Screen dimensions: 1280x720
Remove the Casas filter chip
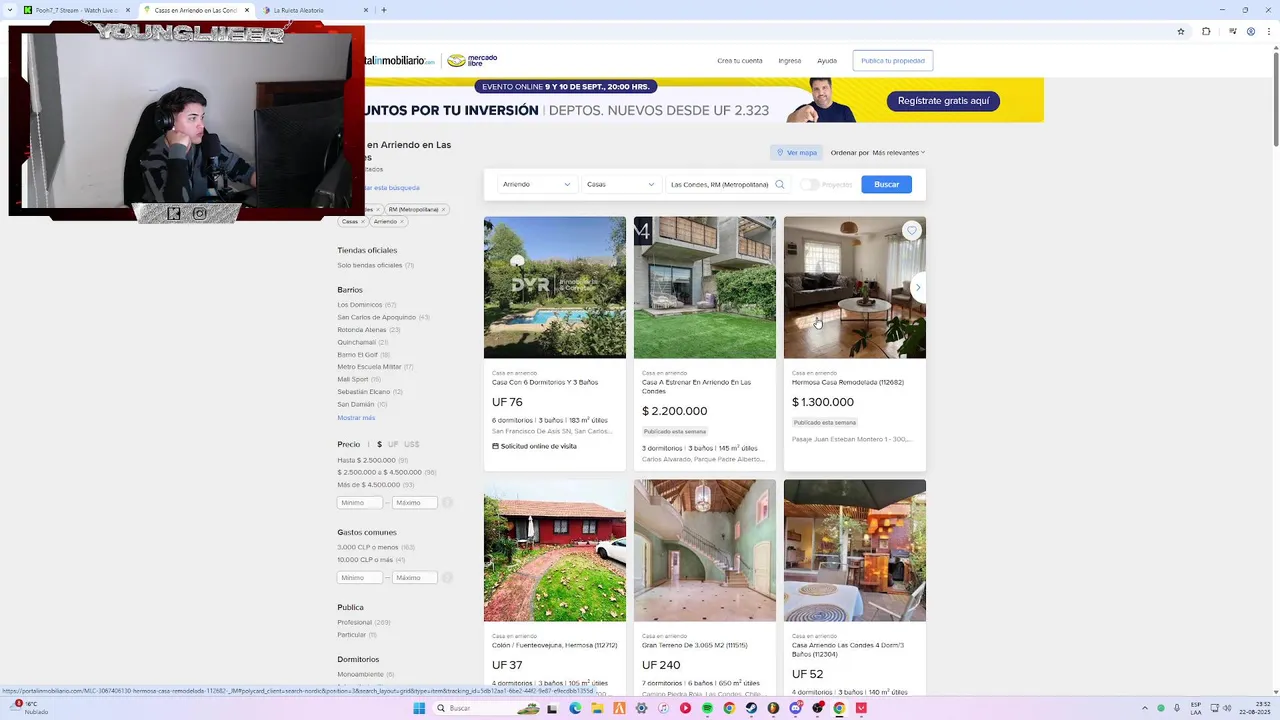coord(362,221)
